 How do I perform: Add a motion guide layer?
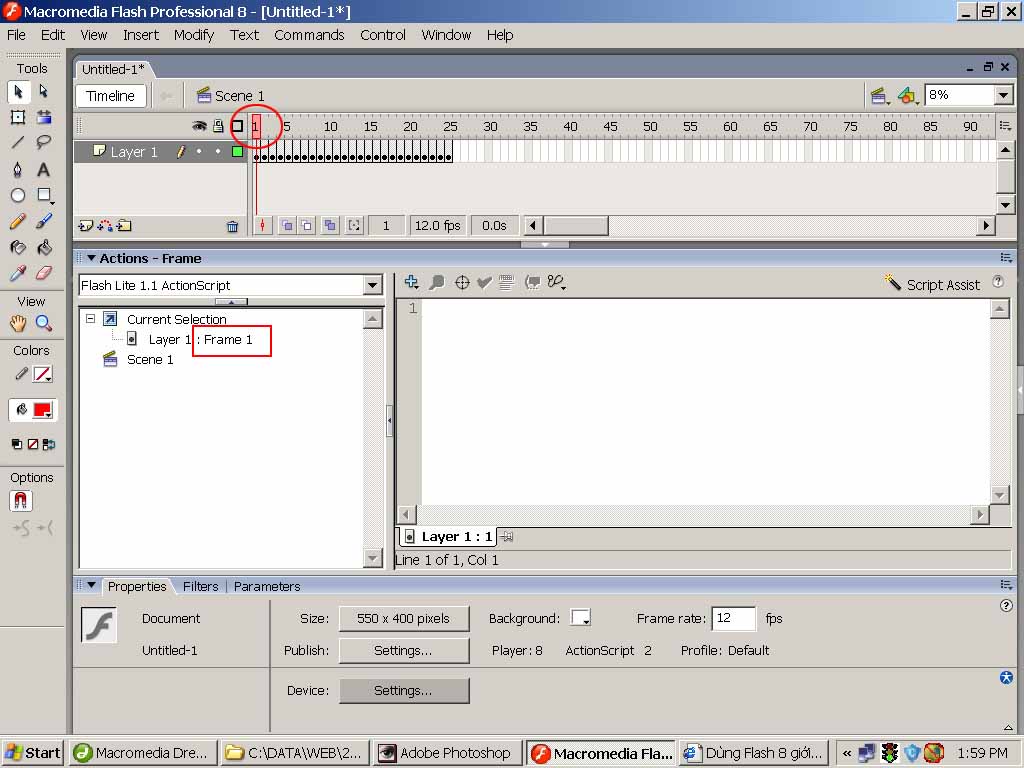(104, 226)
